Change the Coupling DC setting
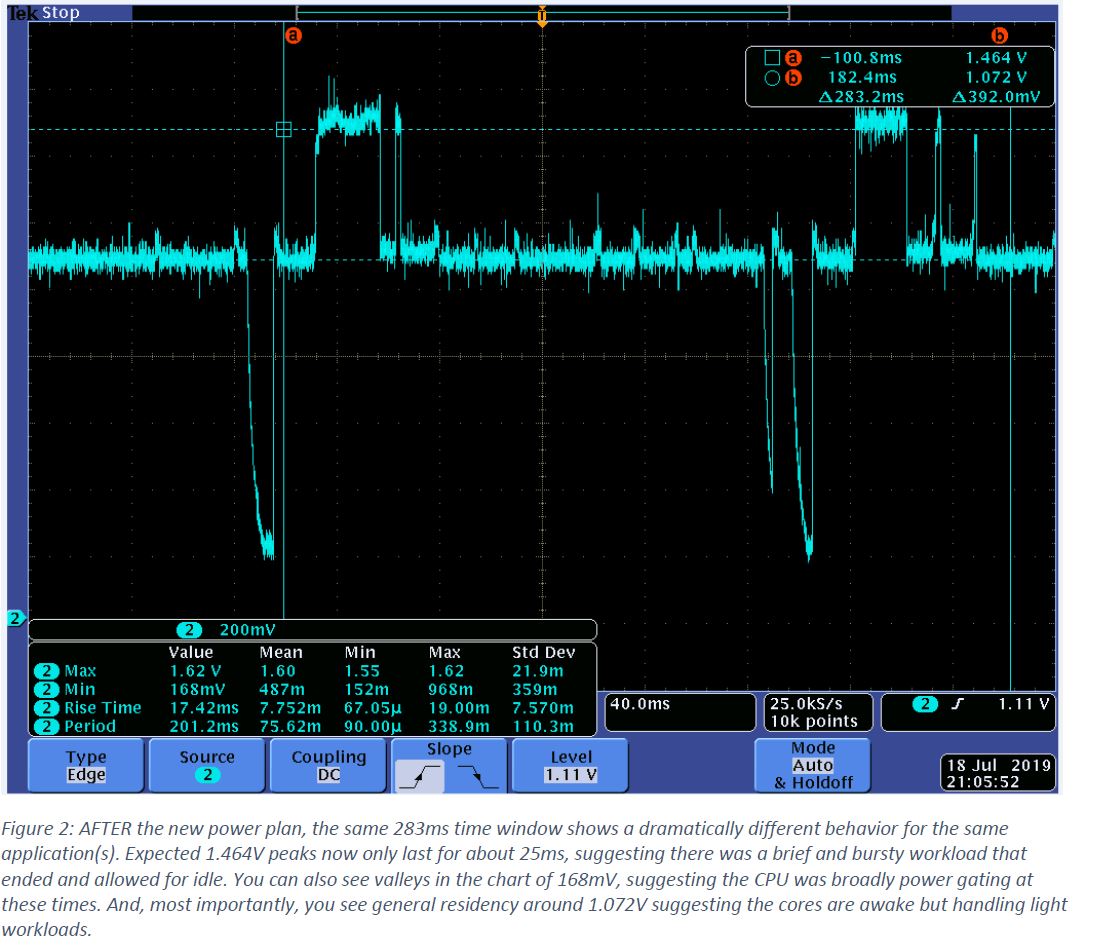 coord(328,765)
